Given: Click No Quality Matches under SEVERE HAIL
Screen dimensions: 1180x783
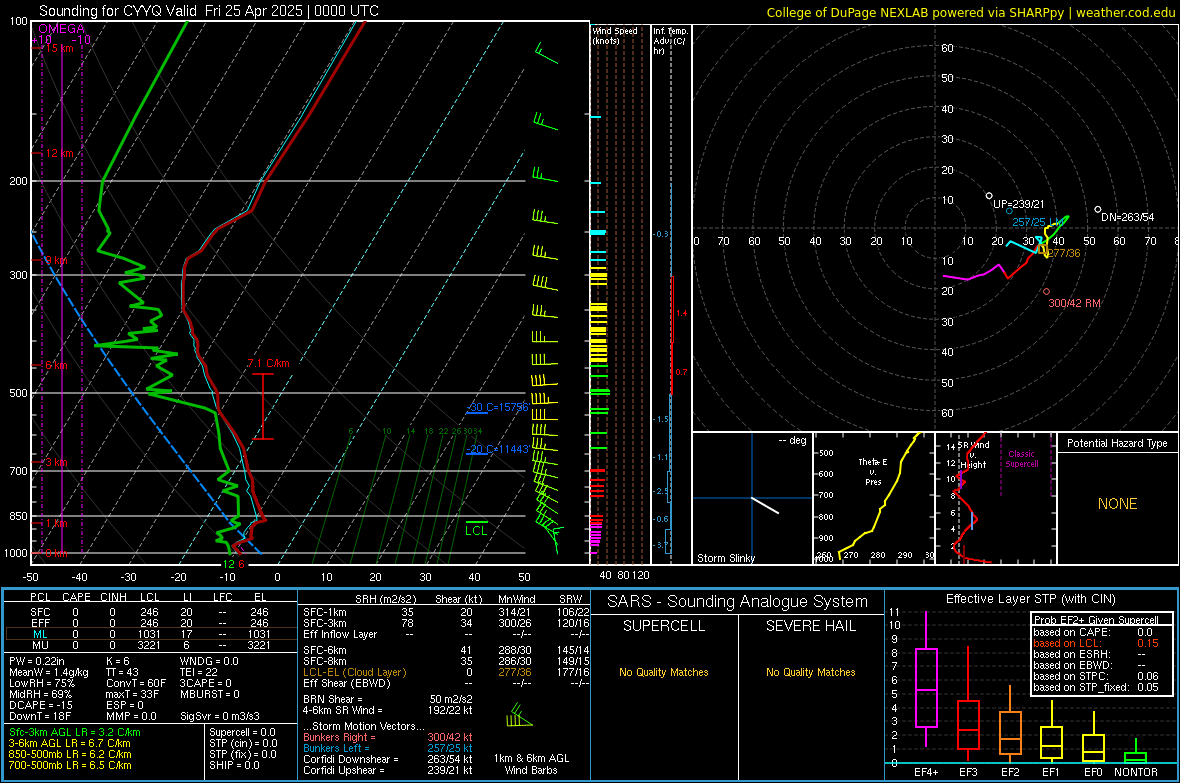Looking at the screenshot, I should pos(810,672).
